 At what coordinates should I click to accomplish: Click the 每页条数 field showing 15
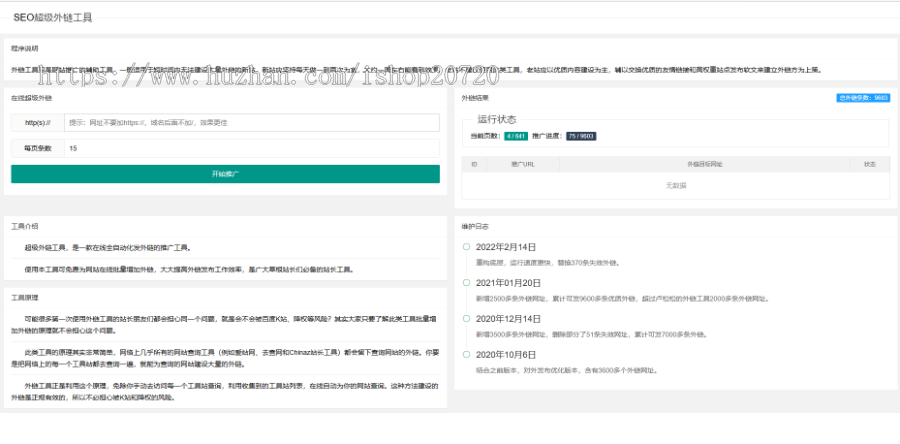tap(251, 148)
